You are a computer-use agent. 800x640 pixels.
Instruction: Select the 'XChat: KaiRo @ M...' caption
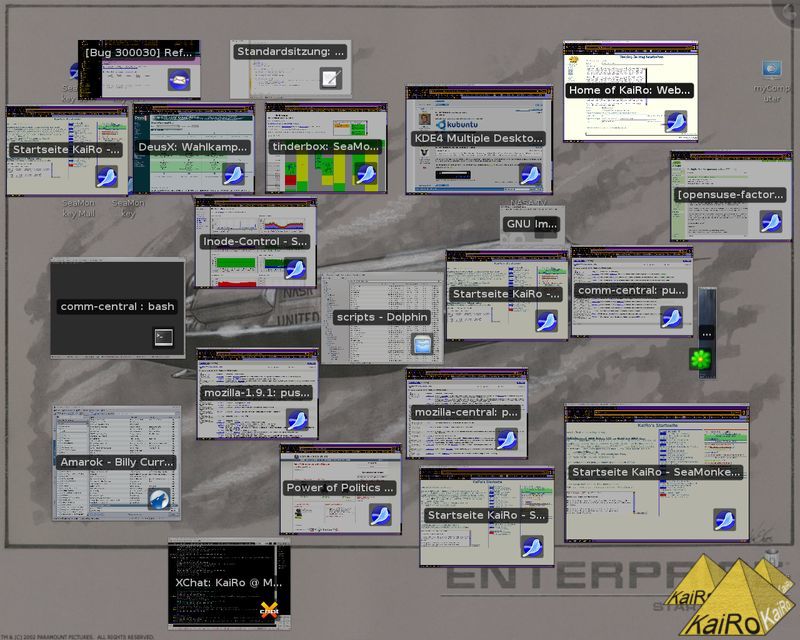pos(228,582)
